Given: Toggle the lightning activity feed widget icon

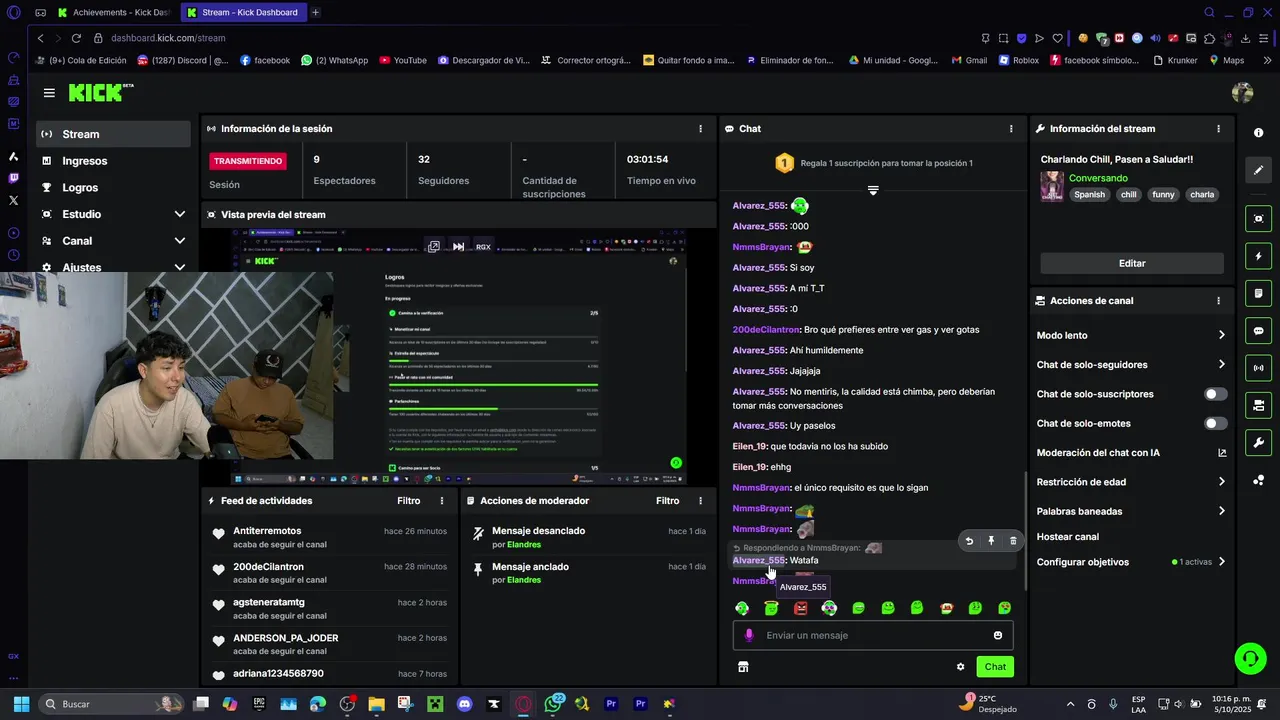Looking at the screenshot, I should (1258, 256).
